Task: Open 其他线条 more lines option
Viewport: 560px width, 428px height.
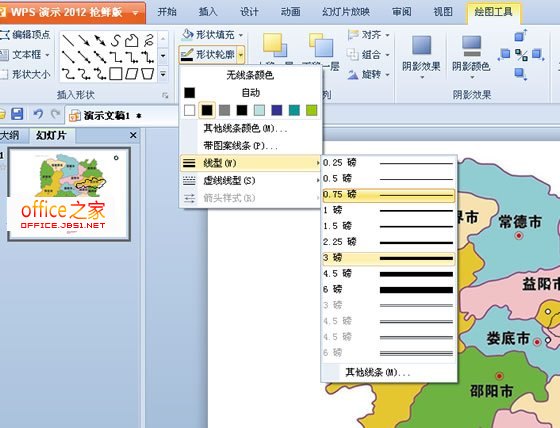Action: point(389,373)
